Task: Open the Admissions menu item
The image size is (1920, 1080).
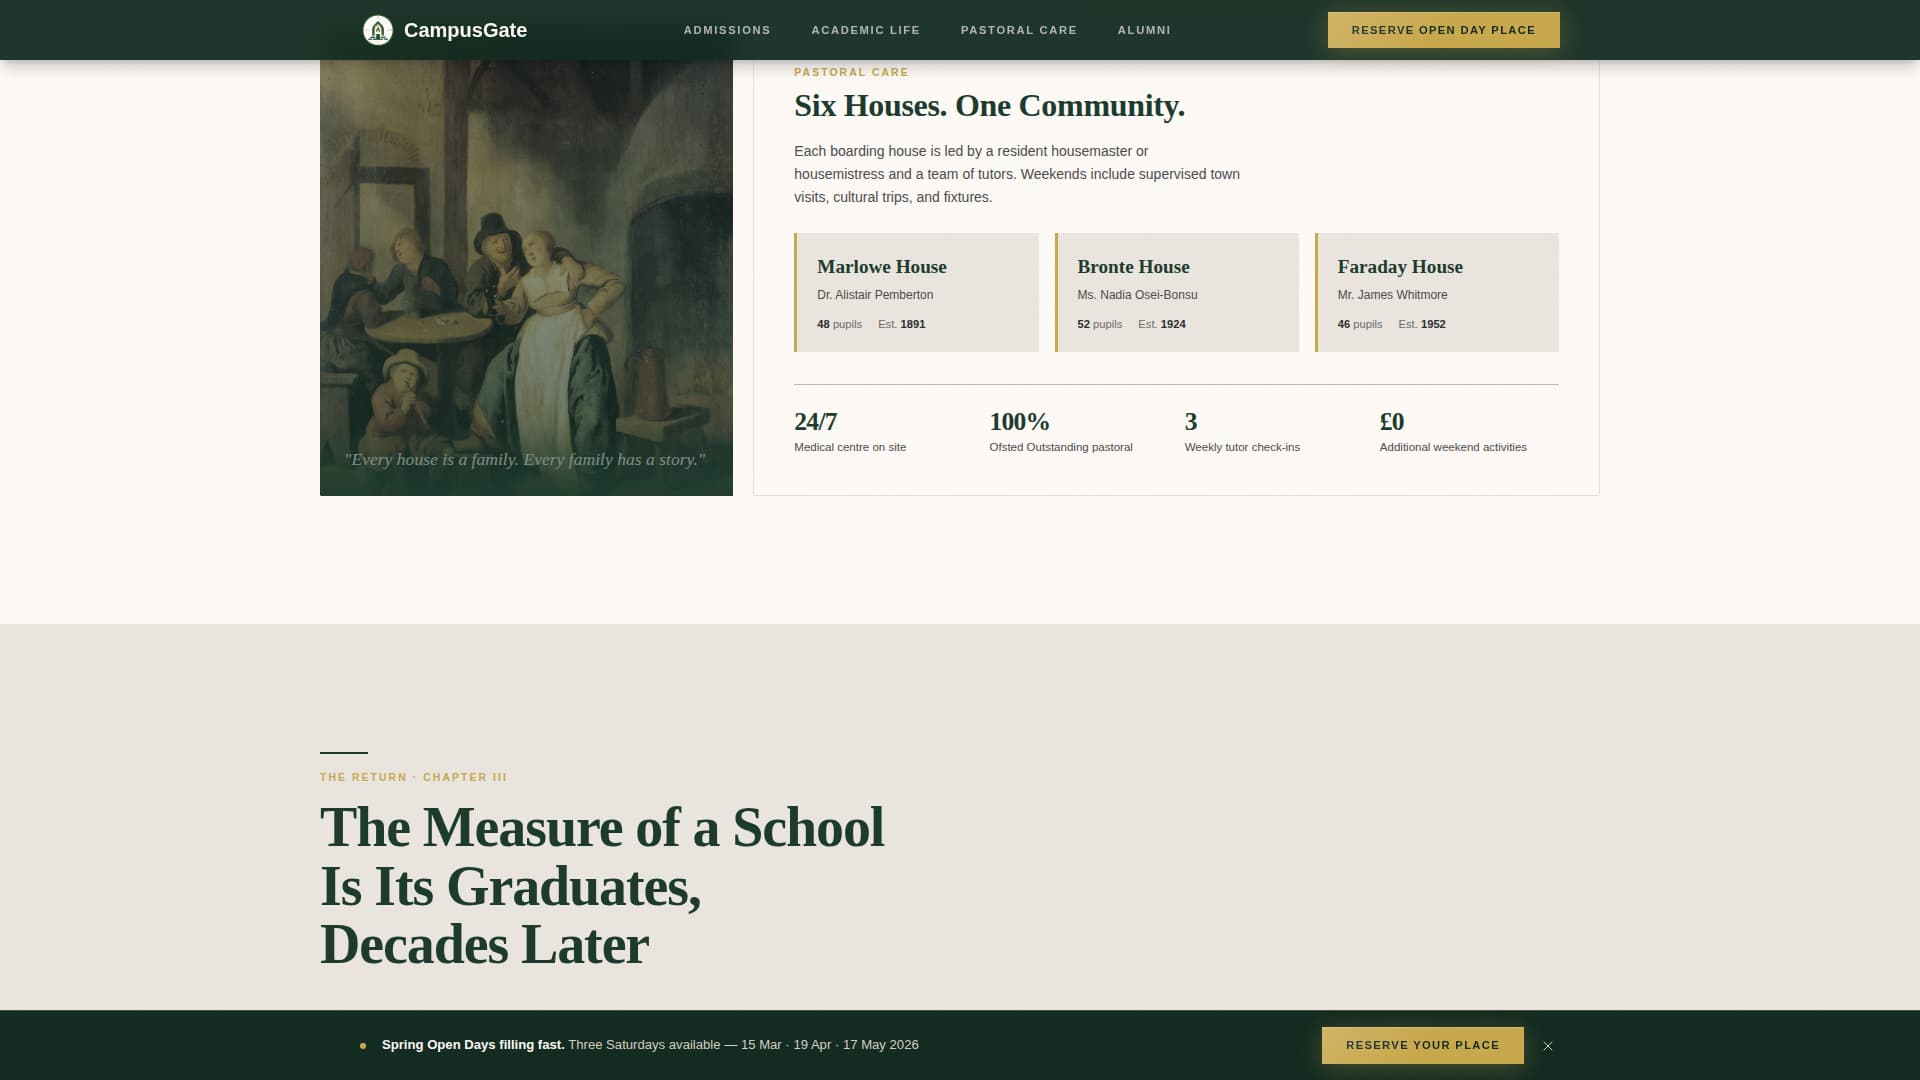Action: (x=727, y=30)
